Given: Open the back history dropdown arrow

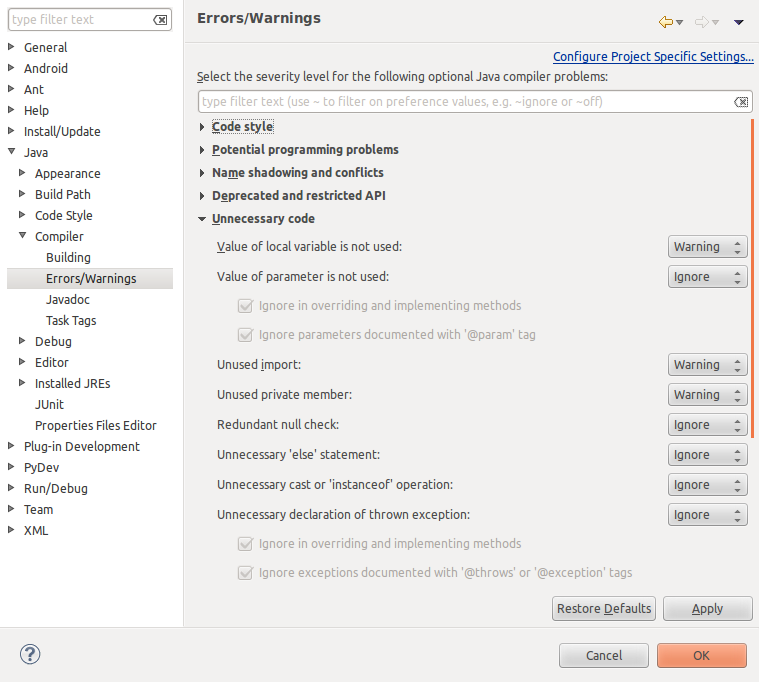Looking at the screenshot, I should tap(680, 23).
